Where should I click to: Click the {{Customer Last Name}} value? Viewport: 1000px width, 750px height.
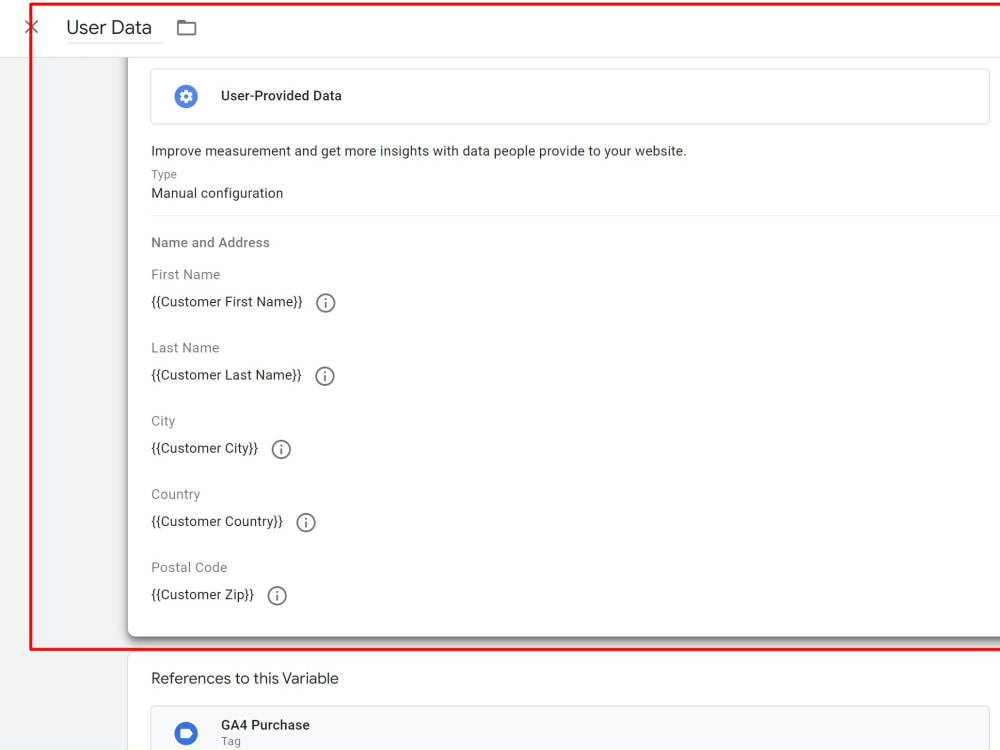point(226,375)
